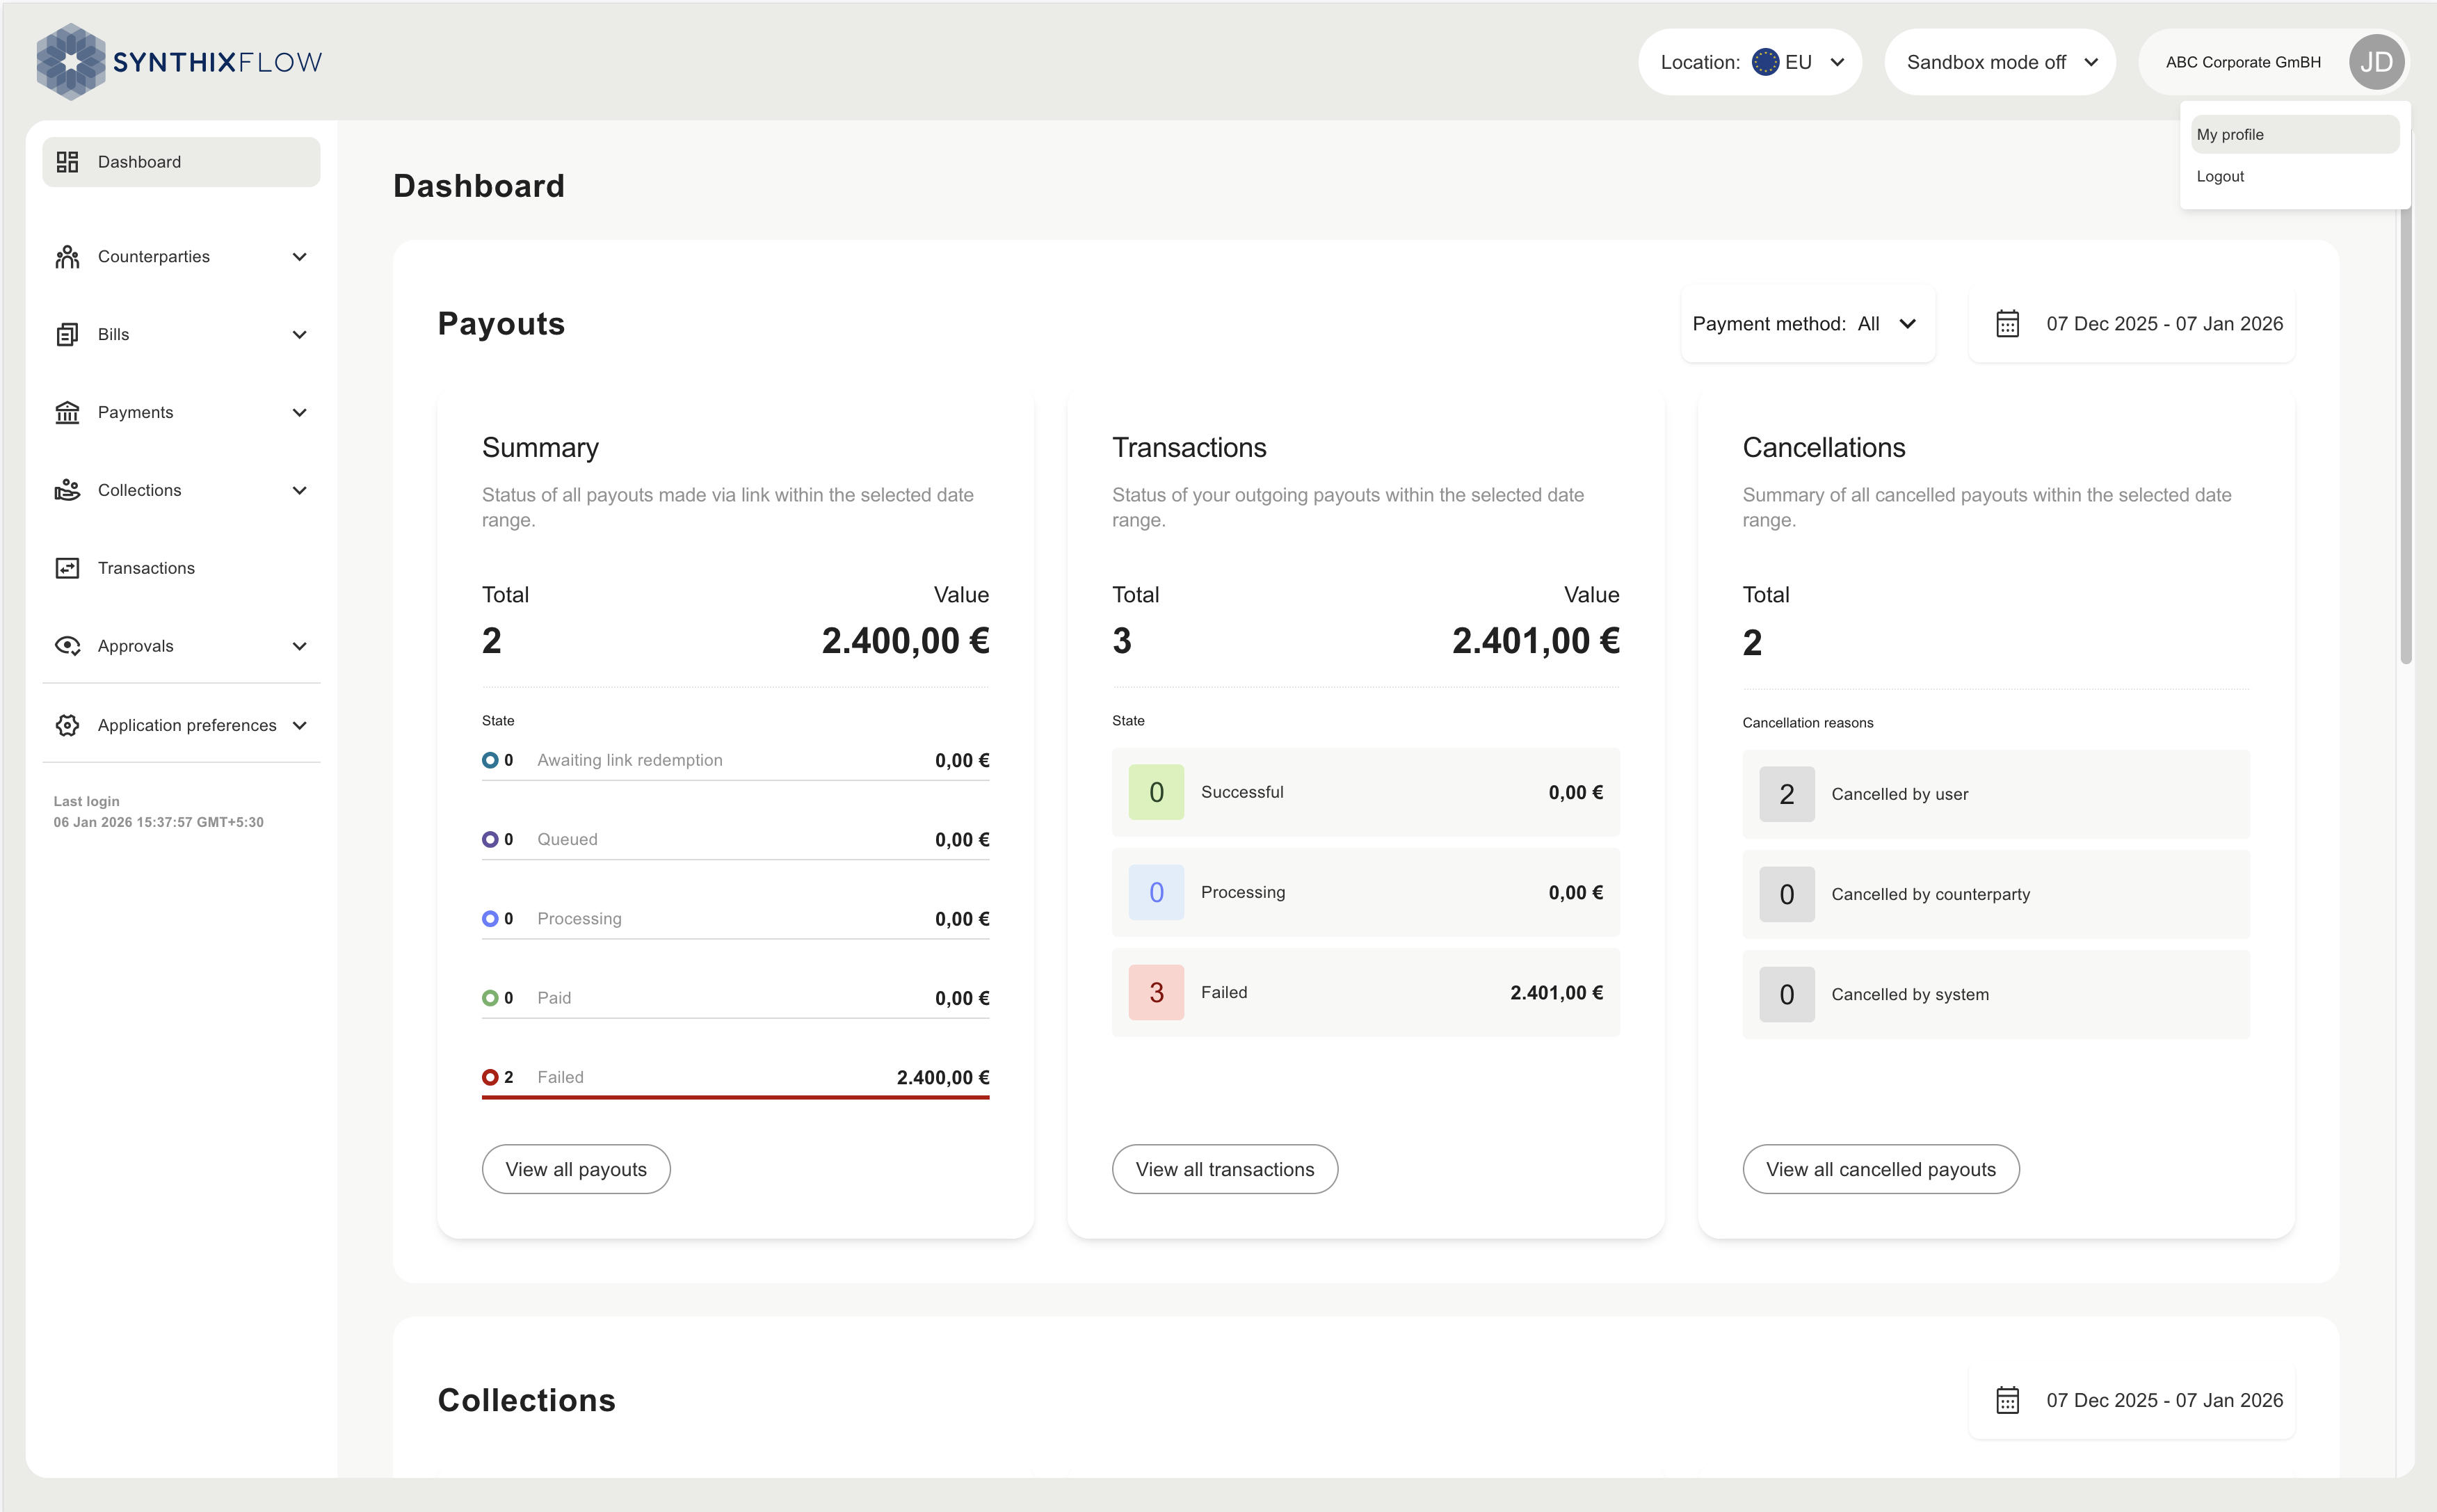Click the Collections section calendar icon
This screenshot has width=2437, height=1512.
2007,1400
